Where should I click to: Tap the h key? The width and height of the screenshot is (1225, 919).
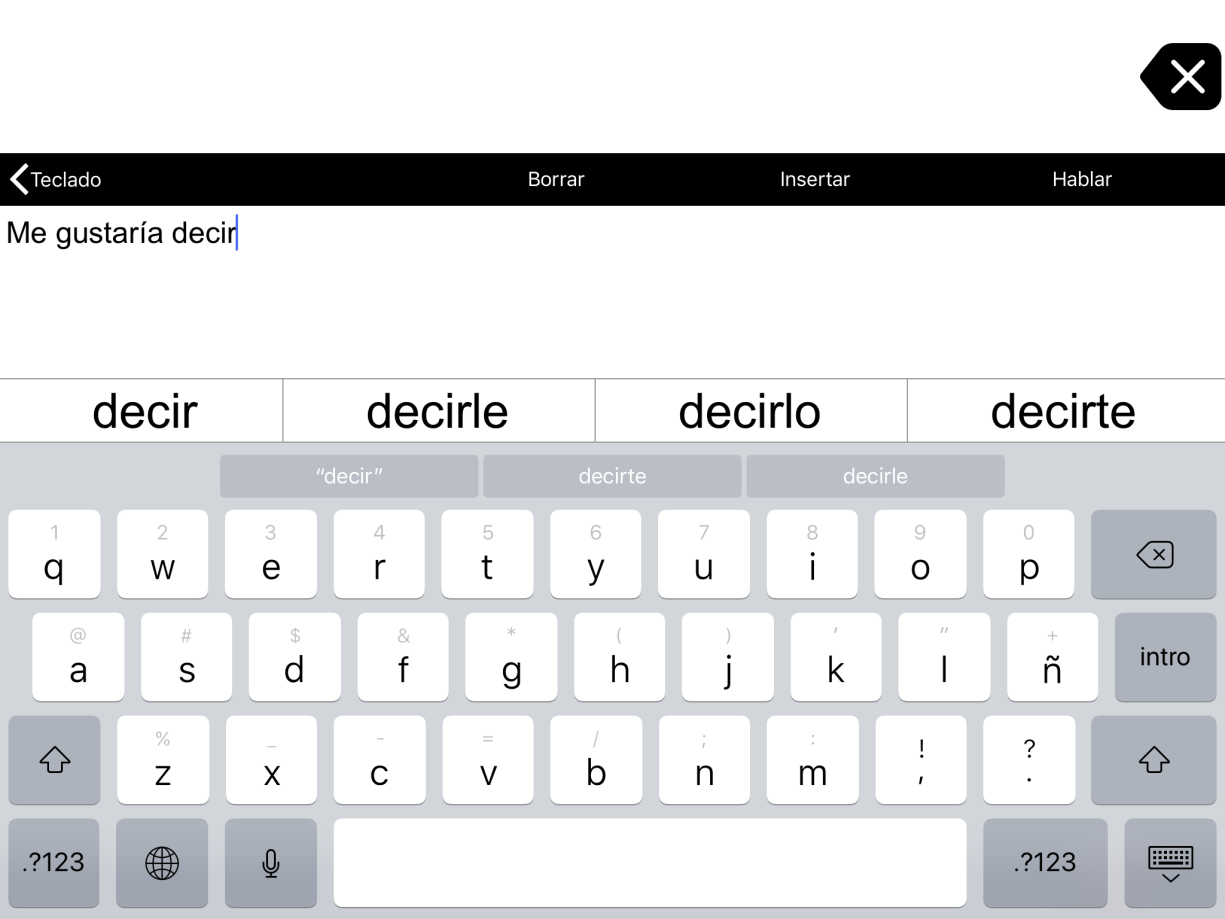pyautogui.click(x=619, y=657)
